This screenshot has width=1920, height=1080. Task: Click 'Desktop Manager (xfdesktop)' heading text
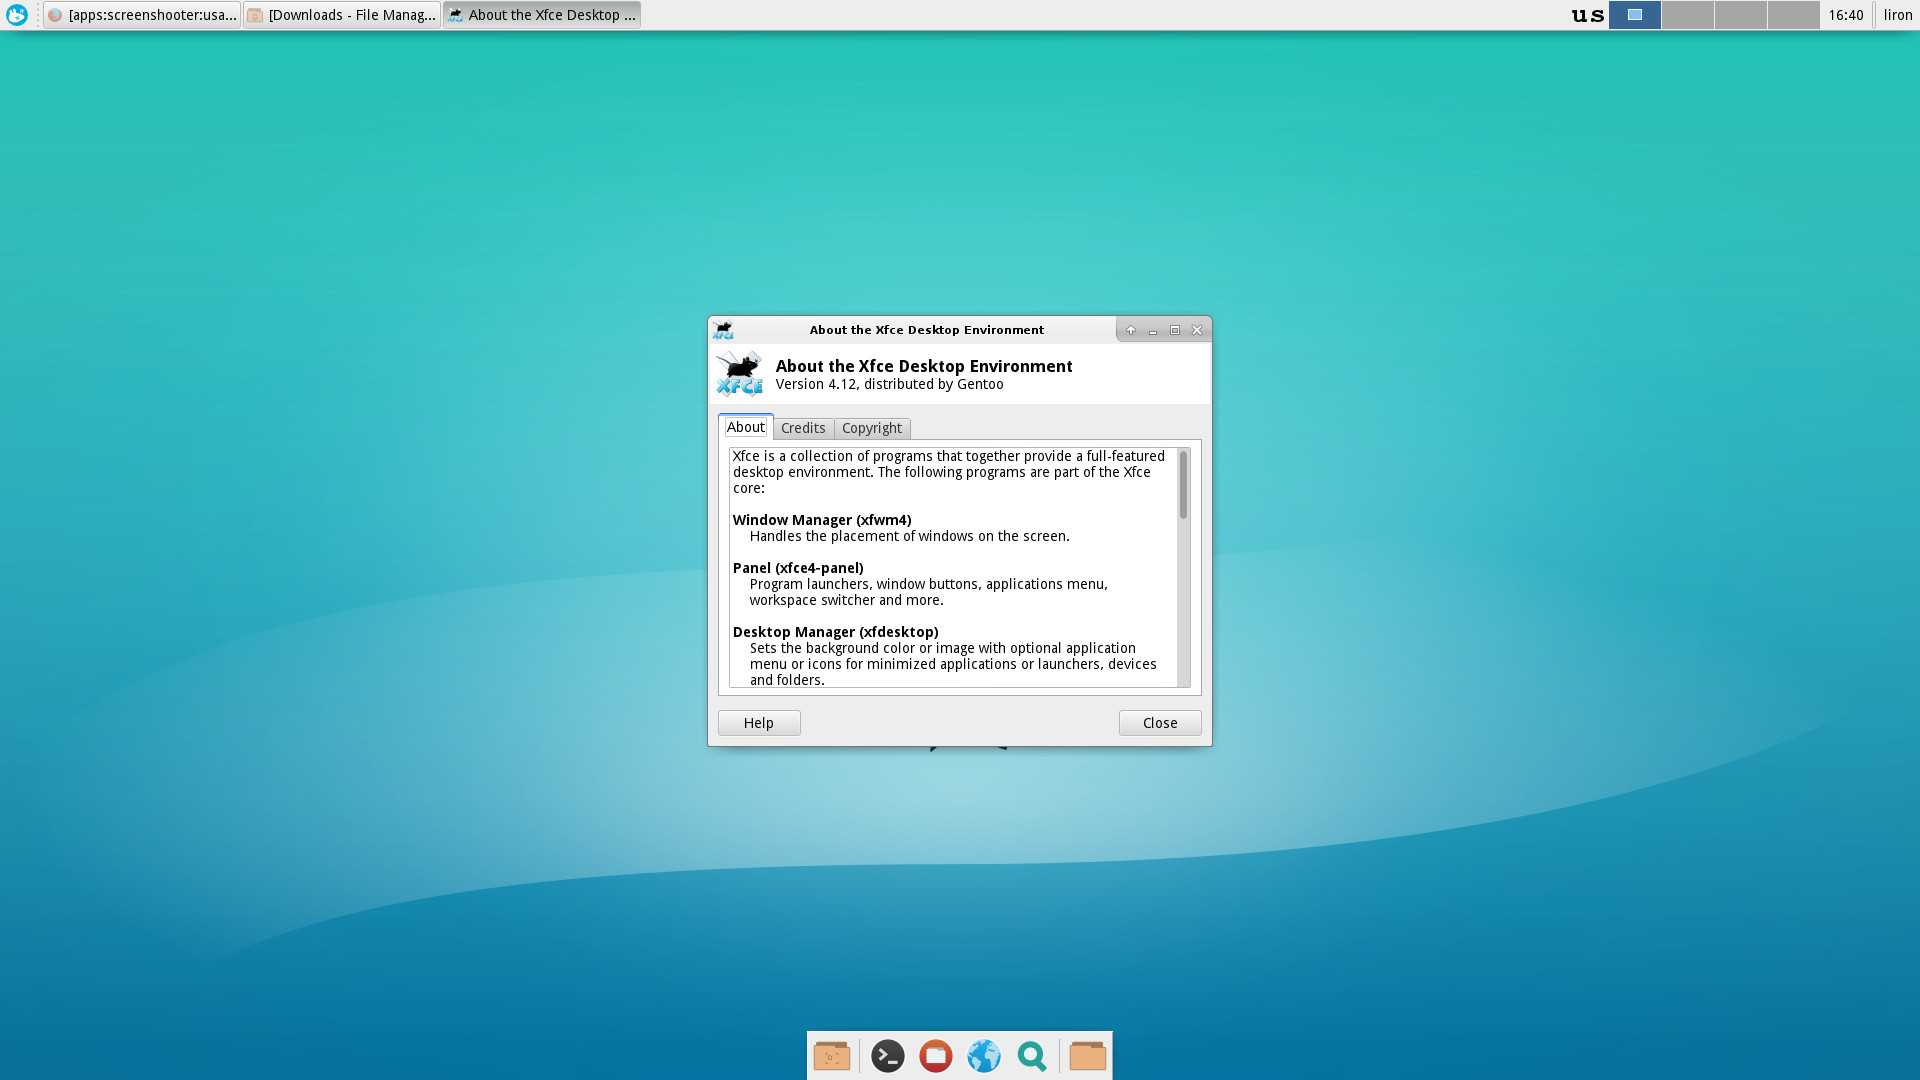(836, 632)
